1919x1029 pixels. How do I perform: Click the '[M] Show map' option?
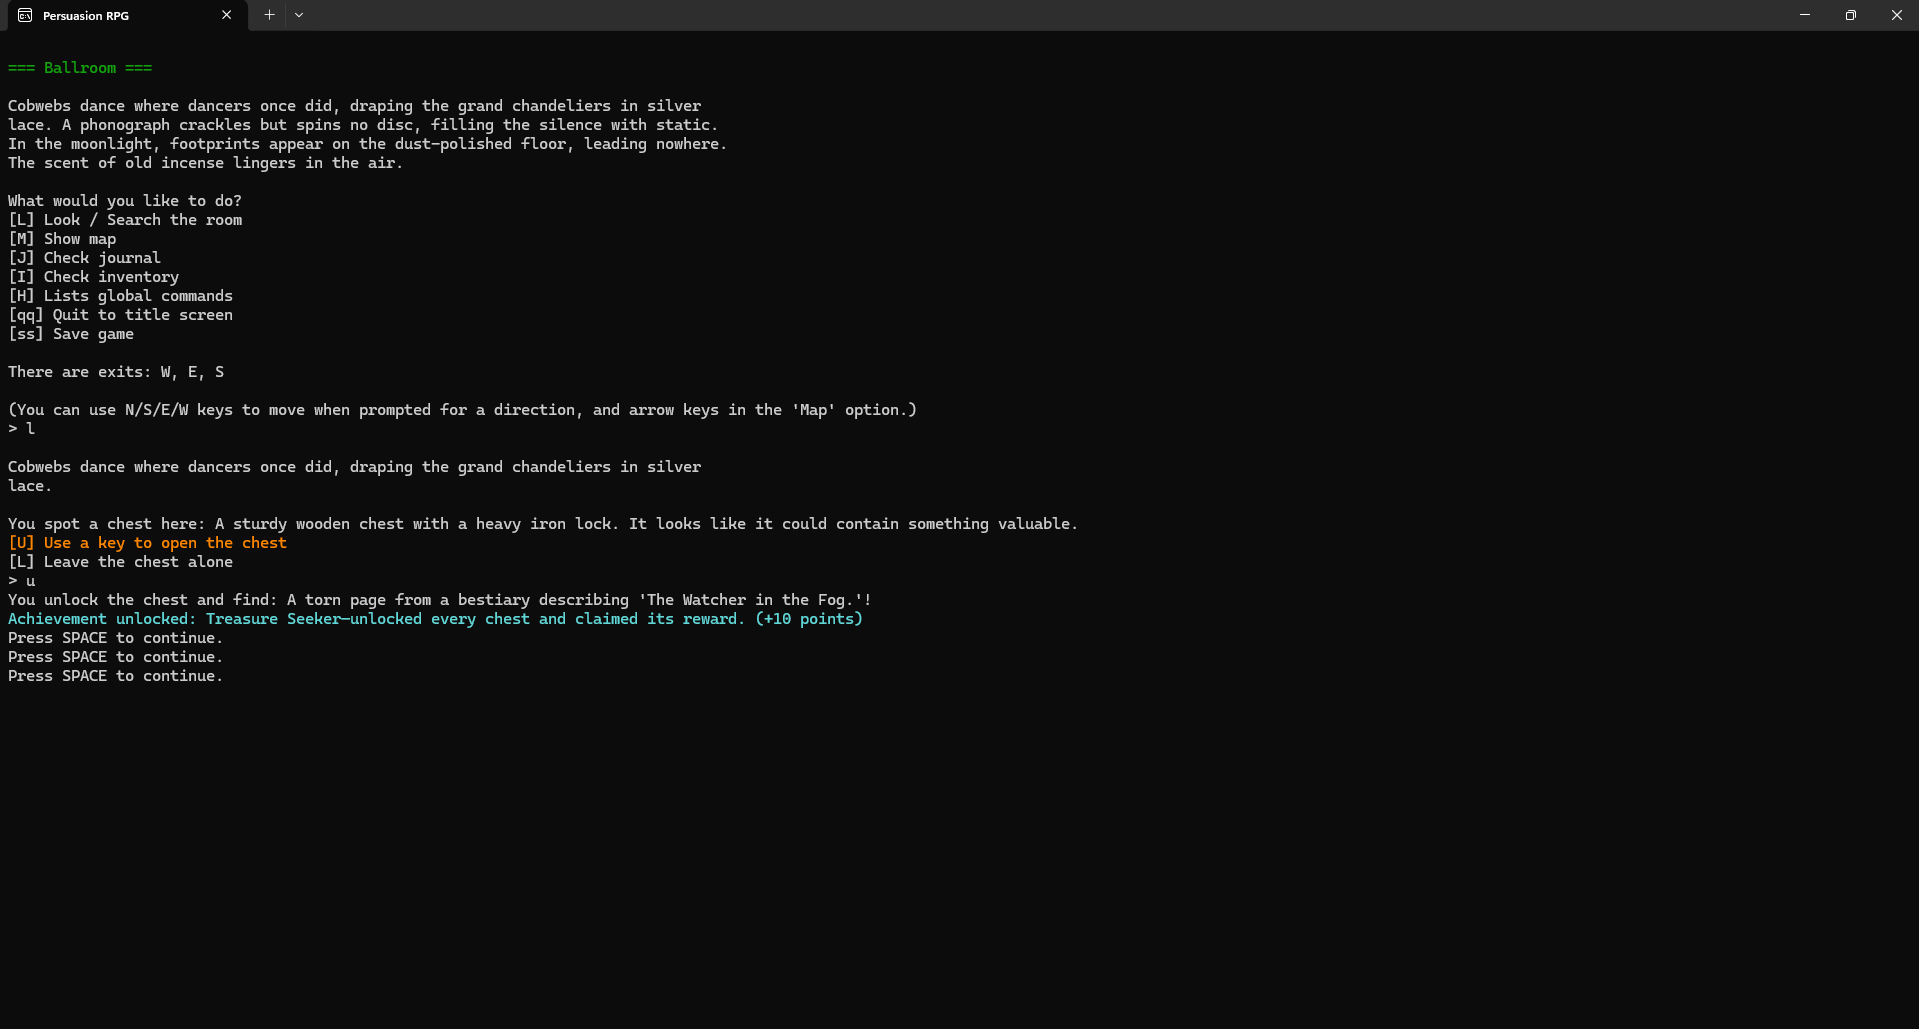[x=62, y=239]
